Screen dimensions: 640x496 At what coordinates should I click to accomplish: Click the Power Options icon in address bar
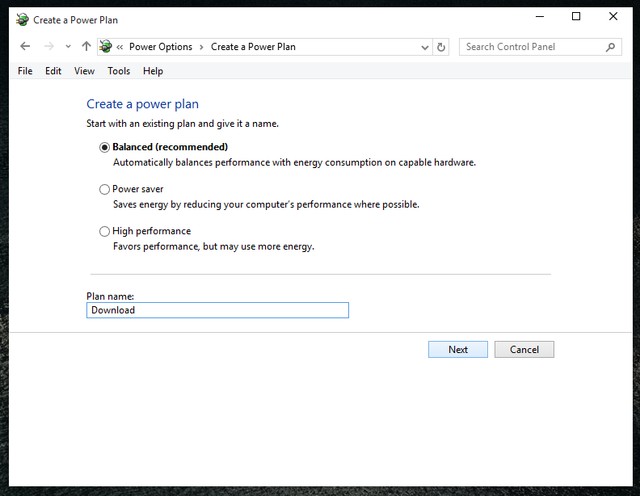point(105,47)
